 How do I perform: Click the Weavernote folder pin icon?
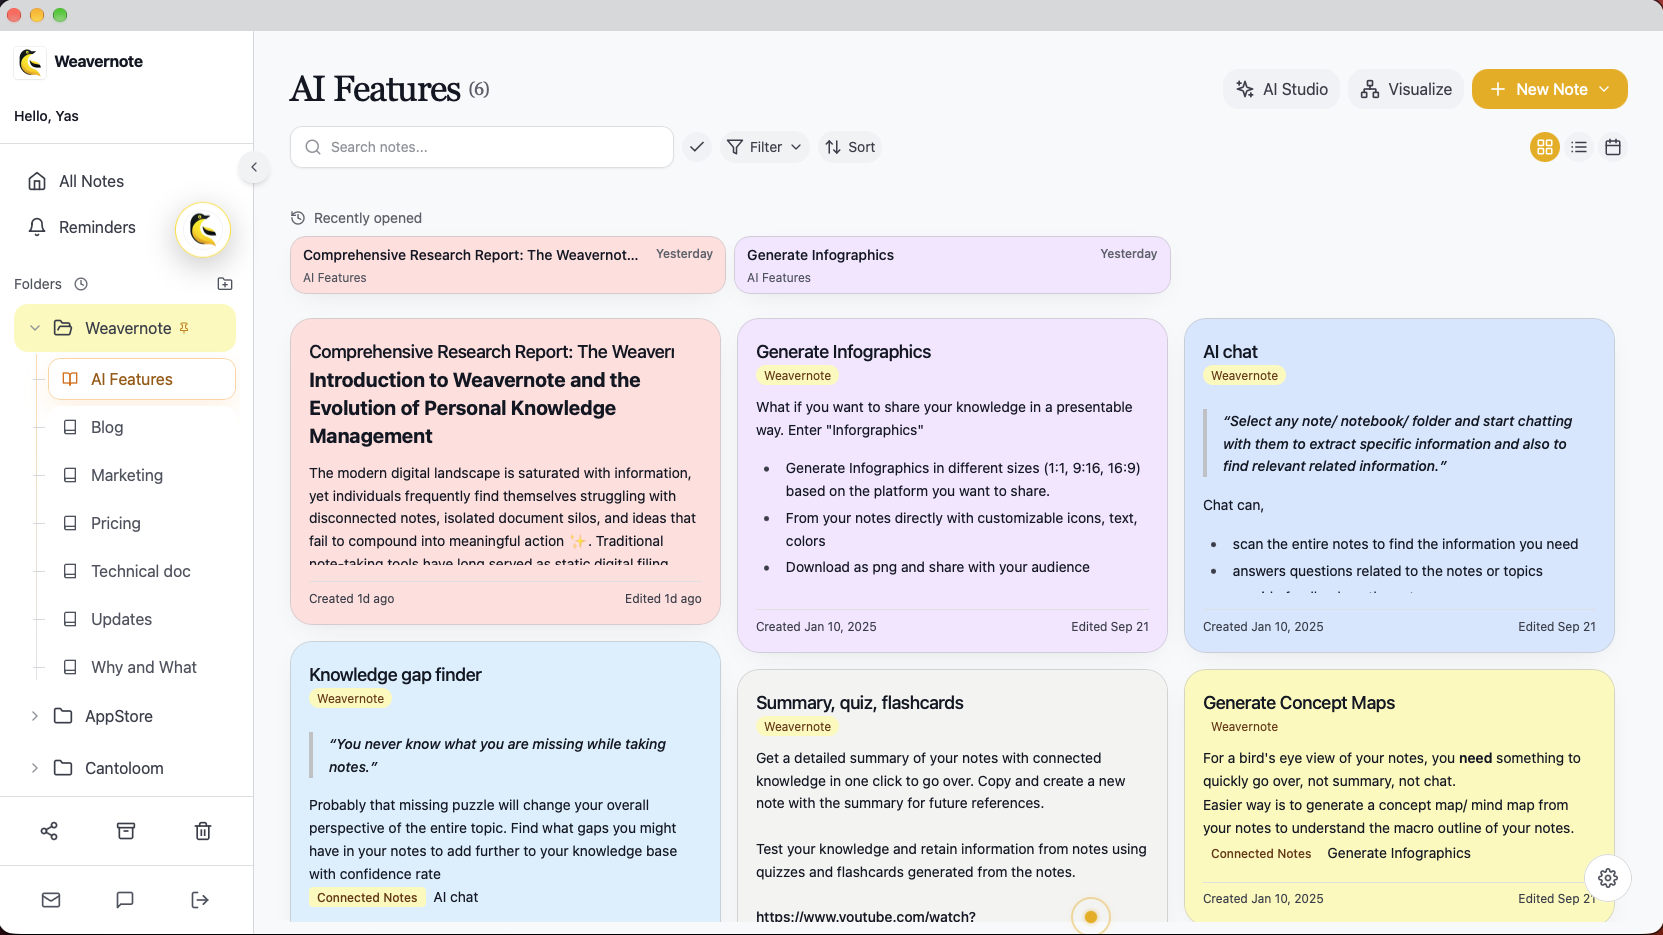(184, 328)
